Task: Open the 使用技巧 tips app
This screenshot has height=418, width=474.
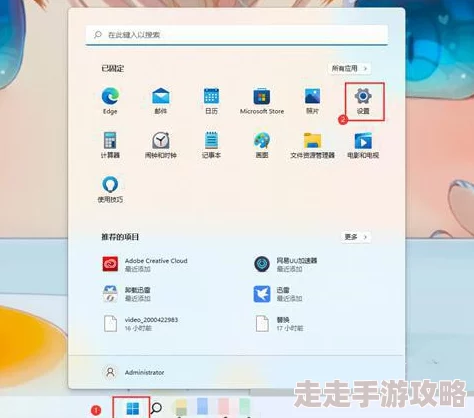Action: [110, 189]
